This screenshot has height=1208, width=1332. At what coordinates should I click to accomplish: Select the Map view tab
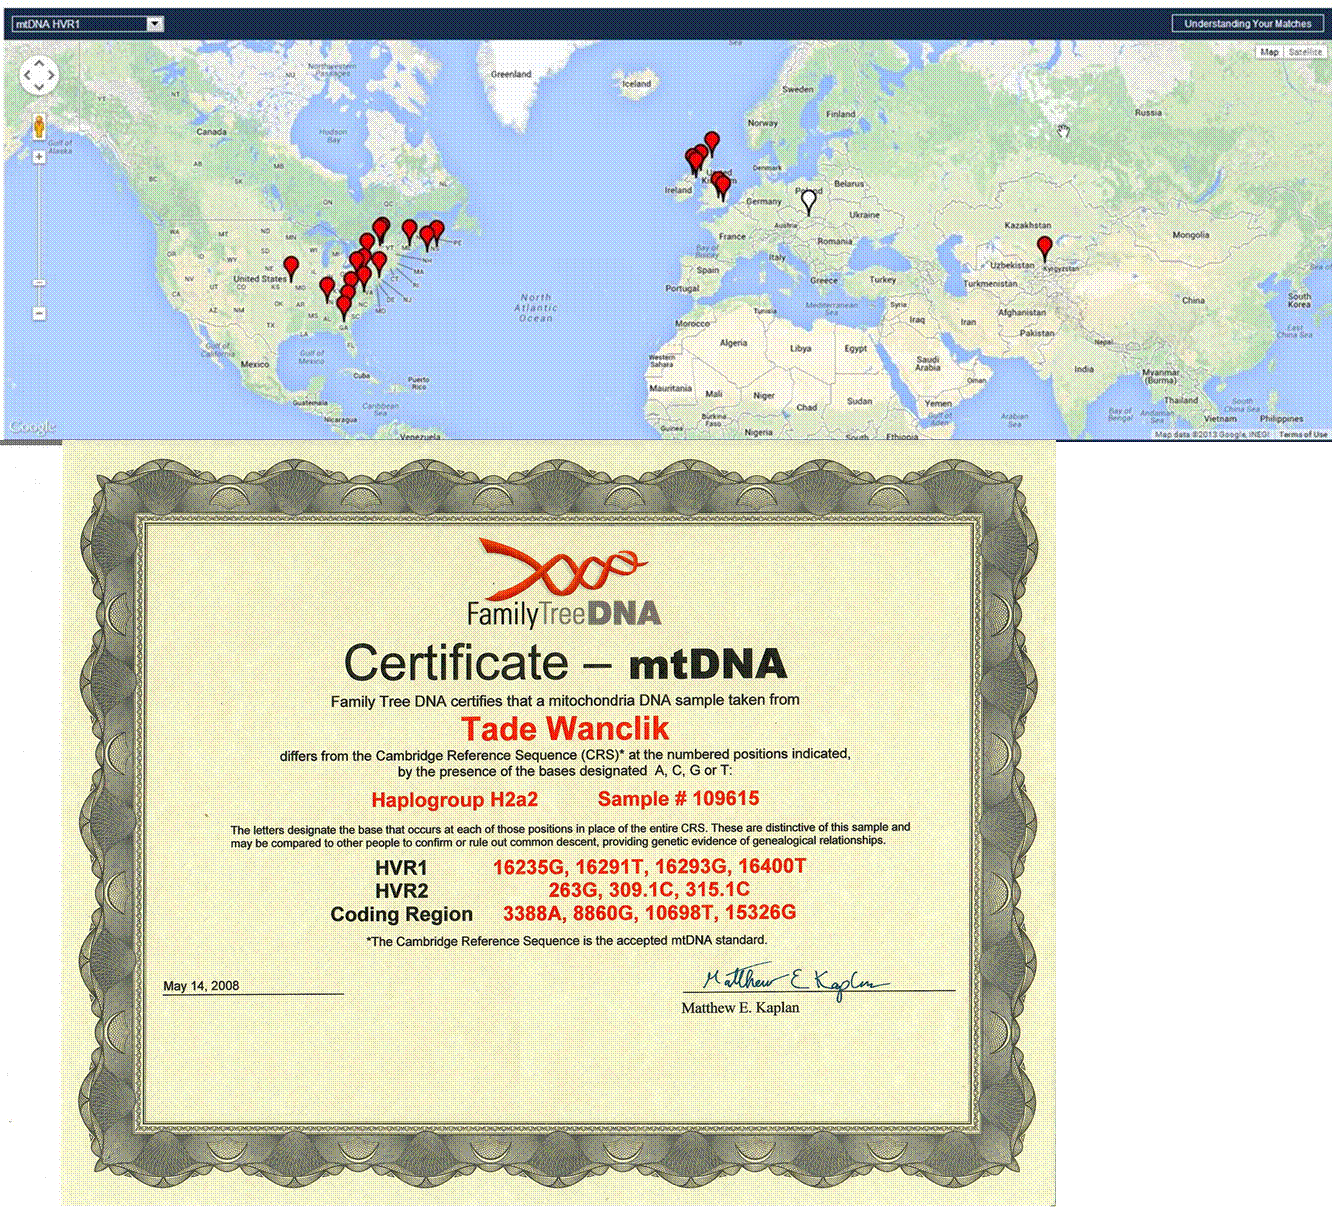[1269, 52]
